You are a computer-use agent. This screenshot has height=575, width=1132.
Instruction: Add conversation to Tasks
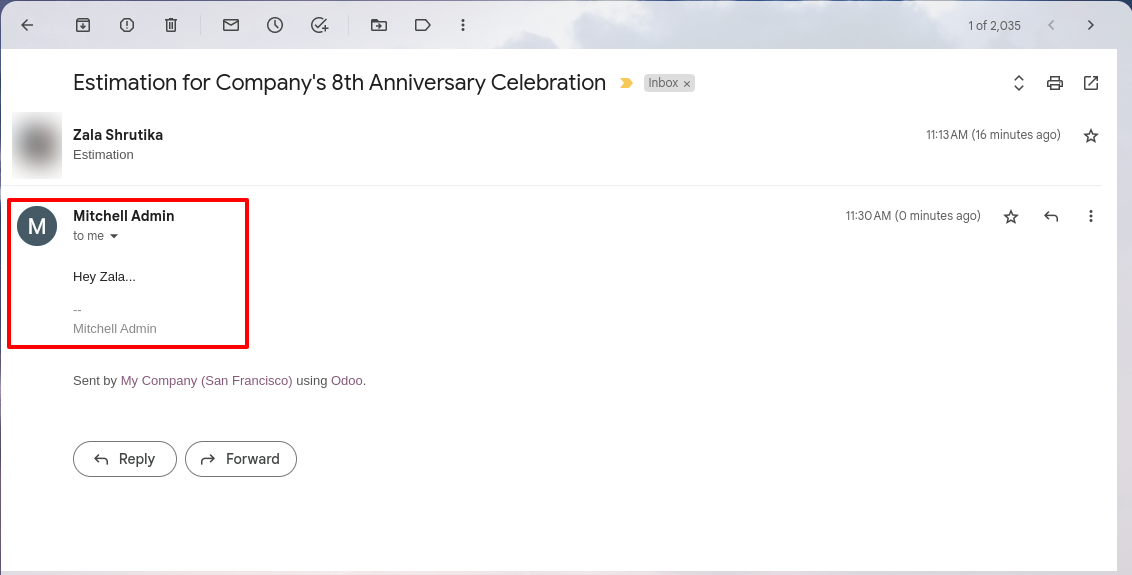click(x=319, y=25)
